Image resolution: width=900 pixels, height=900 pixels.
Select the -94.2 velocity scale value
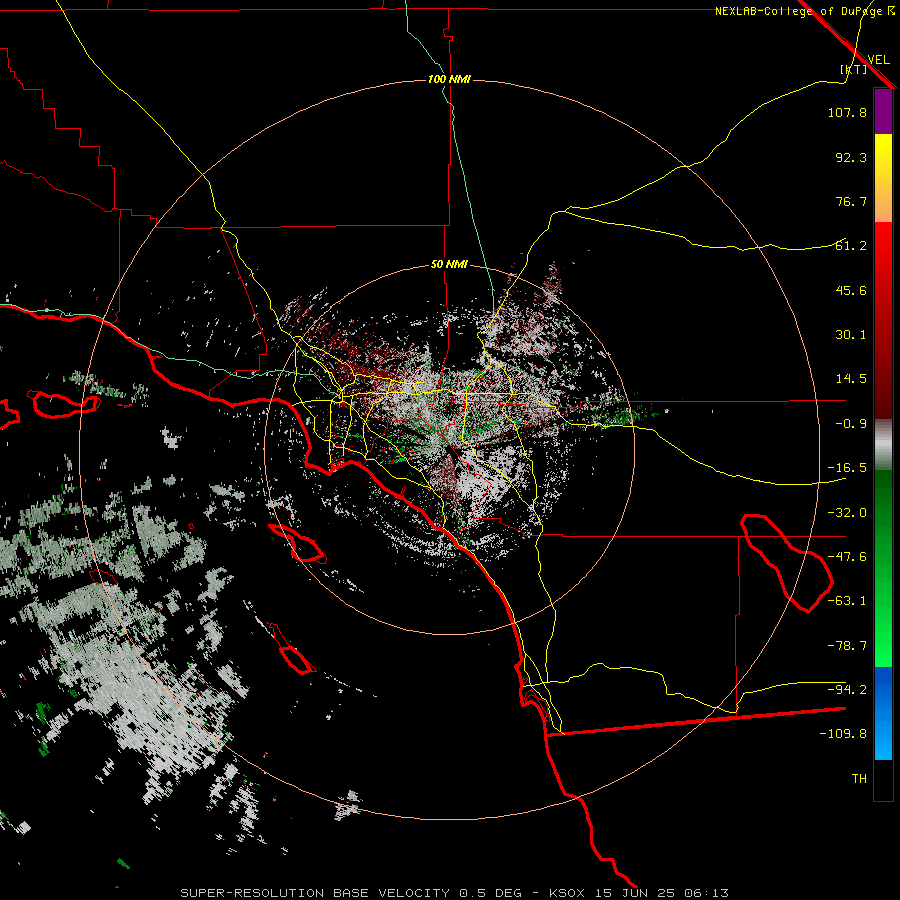point(847,690)
